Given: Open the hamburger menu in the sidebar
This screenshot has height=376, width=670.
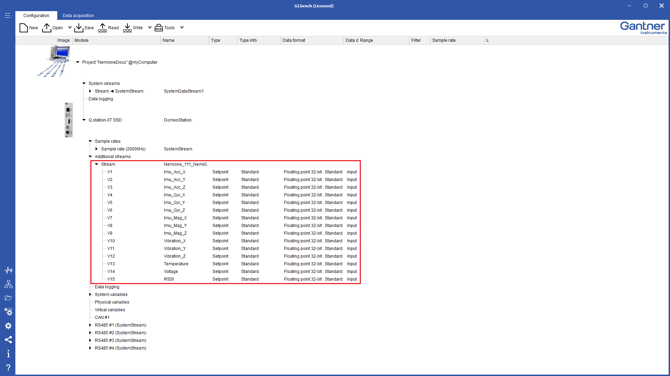Looking at the screenshot, I should click(7, 15).
